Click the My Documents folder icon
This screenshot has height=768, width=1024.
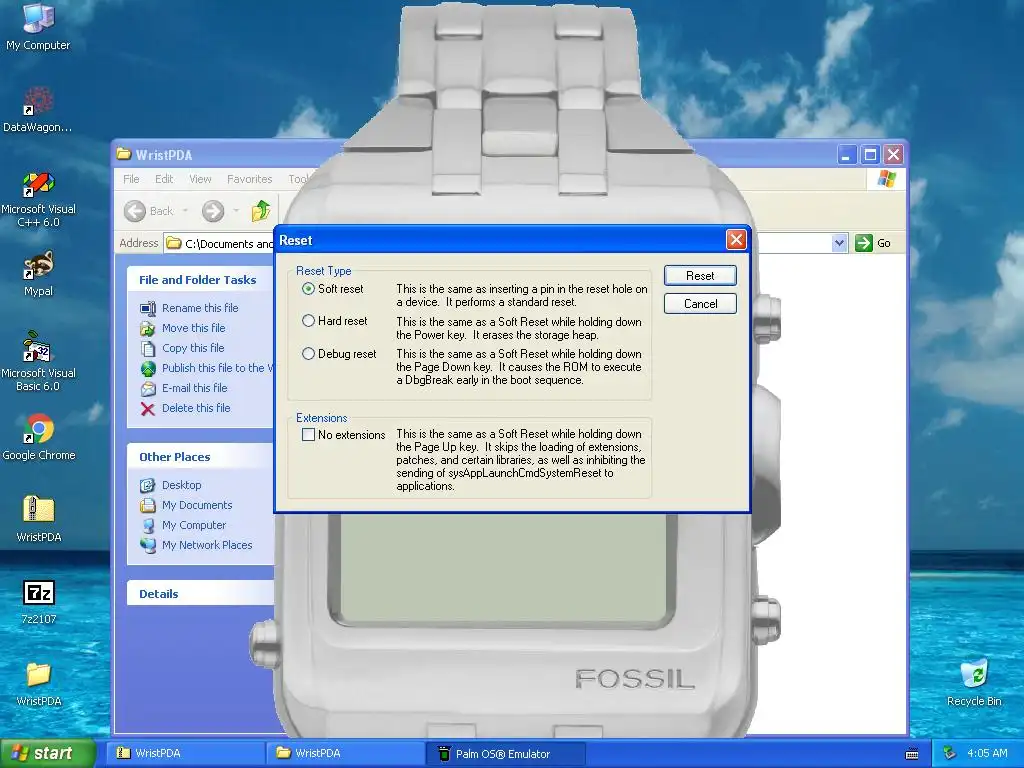tap(148, 505)
